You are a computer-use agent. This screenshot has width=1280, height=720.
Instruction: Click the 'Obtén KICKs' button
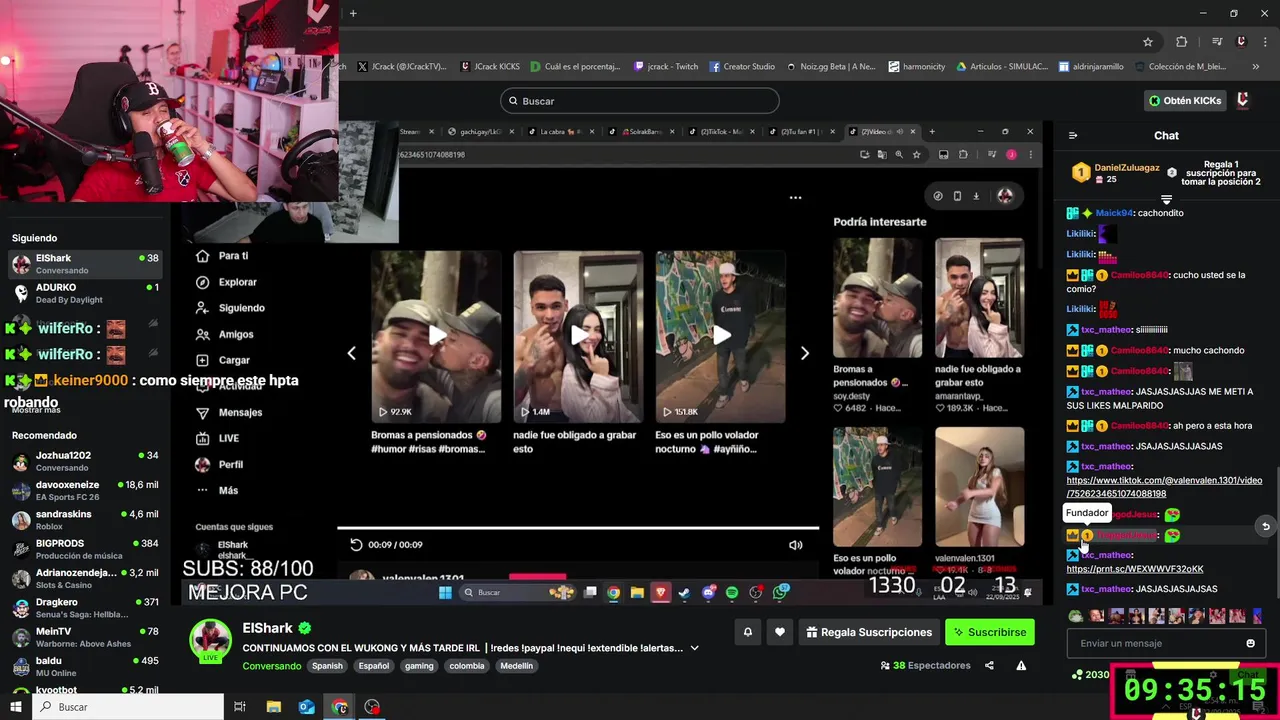point(1185,101)
